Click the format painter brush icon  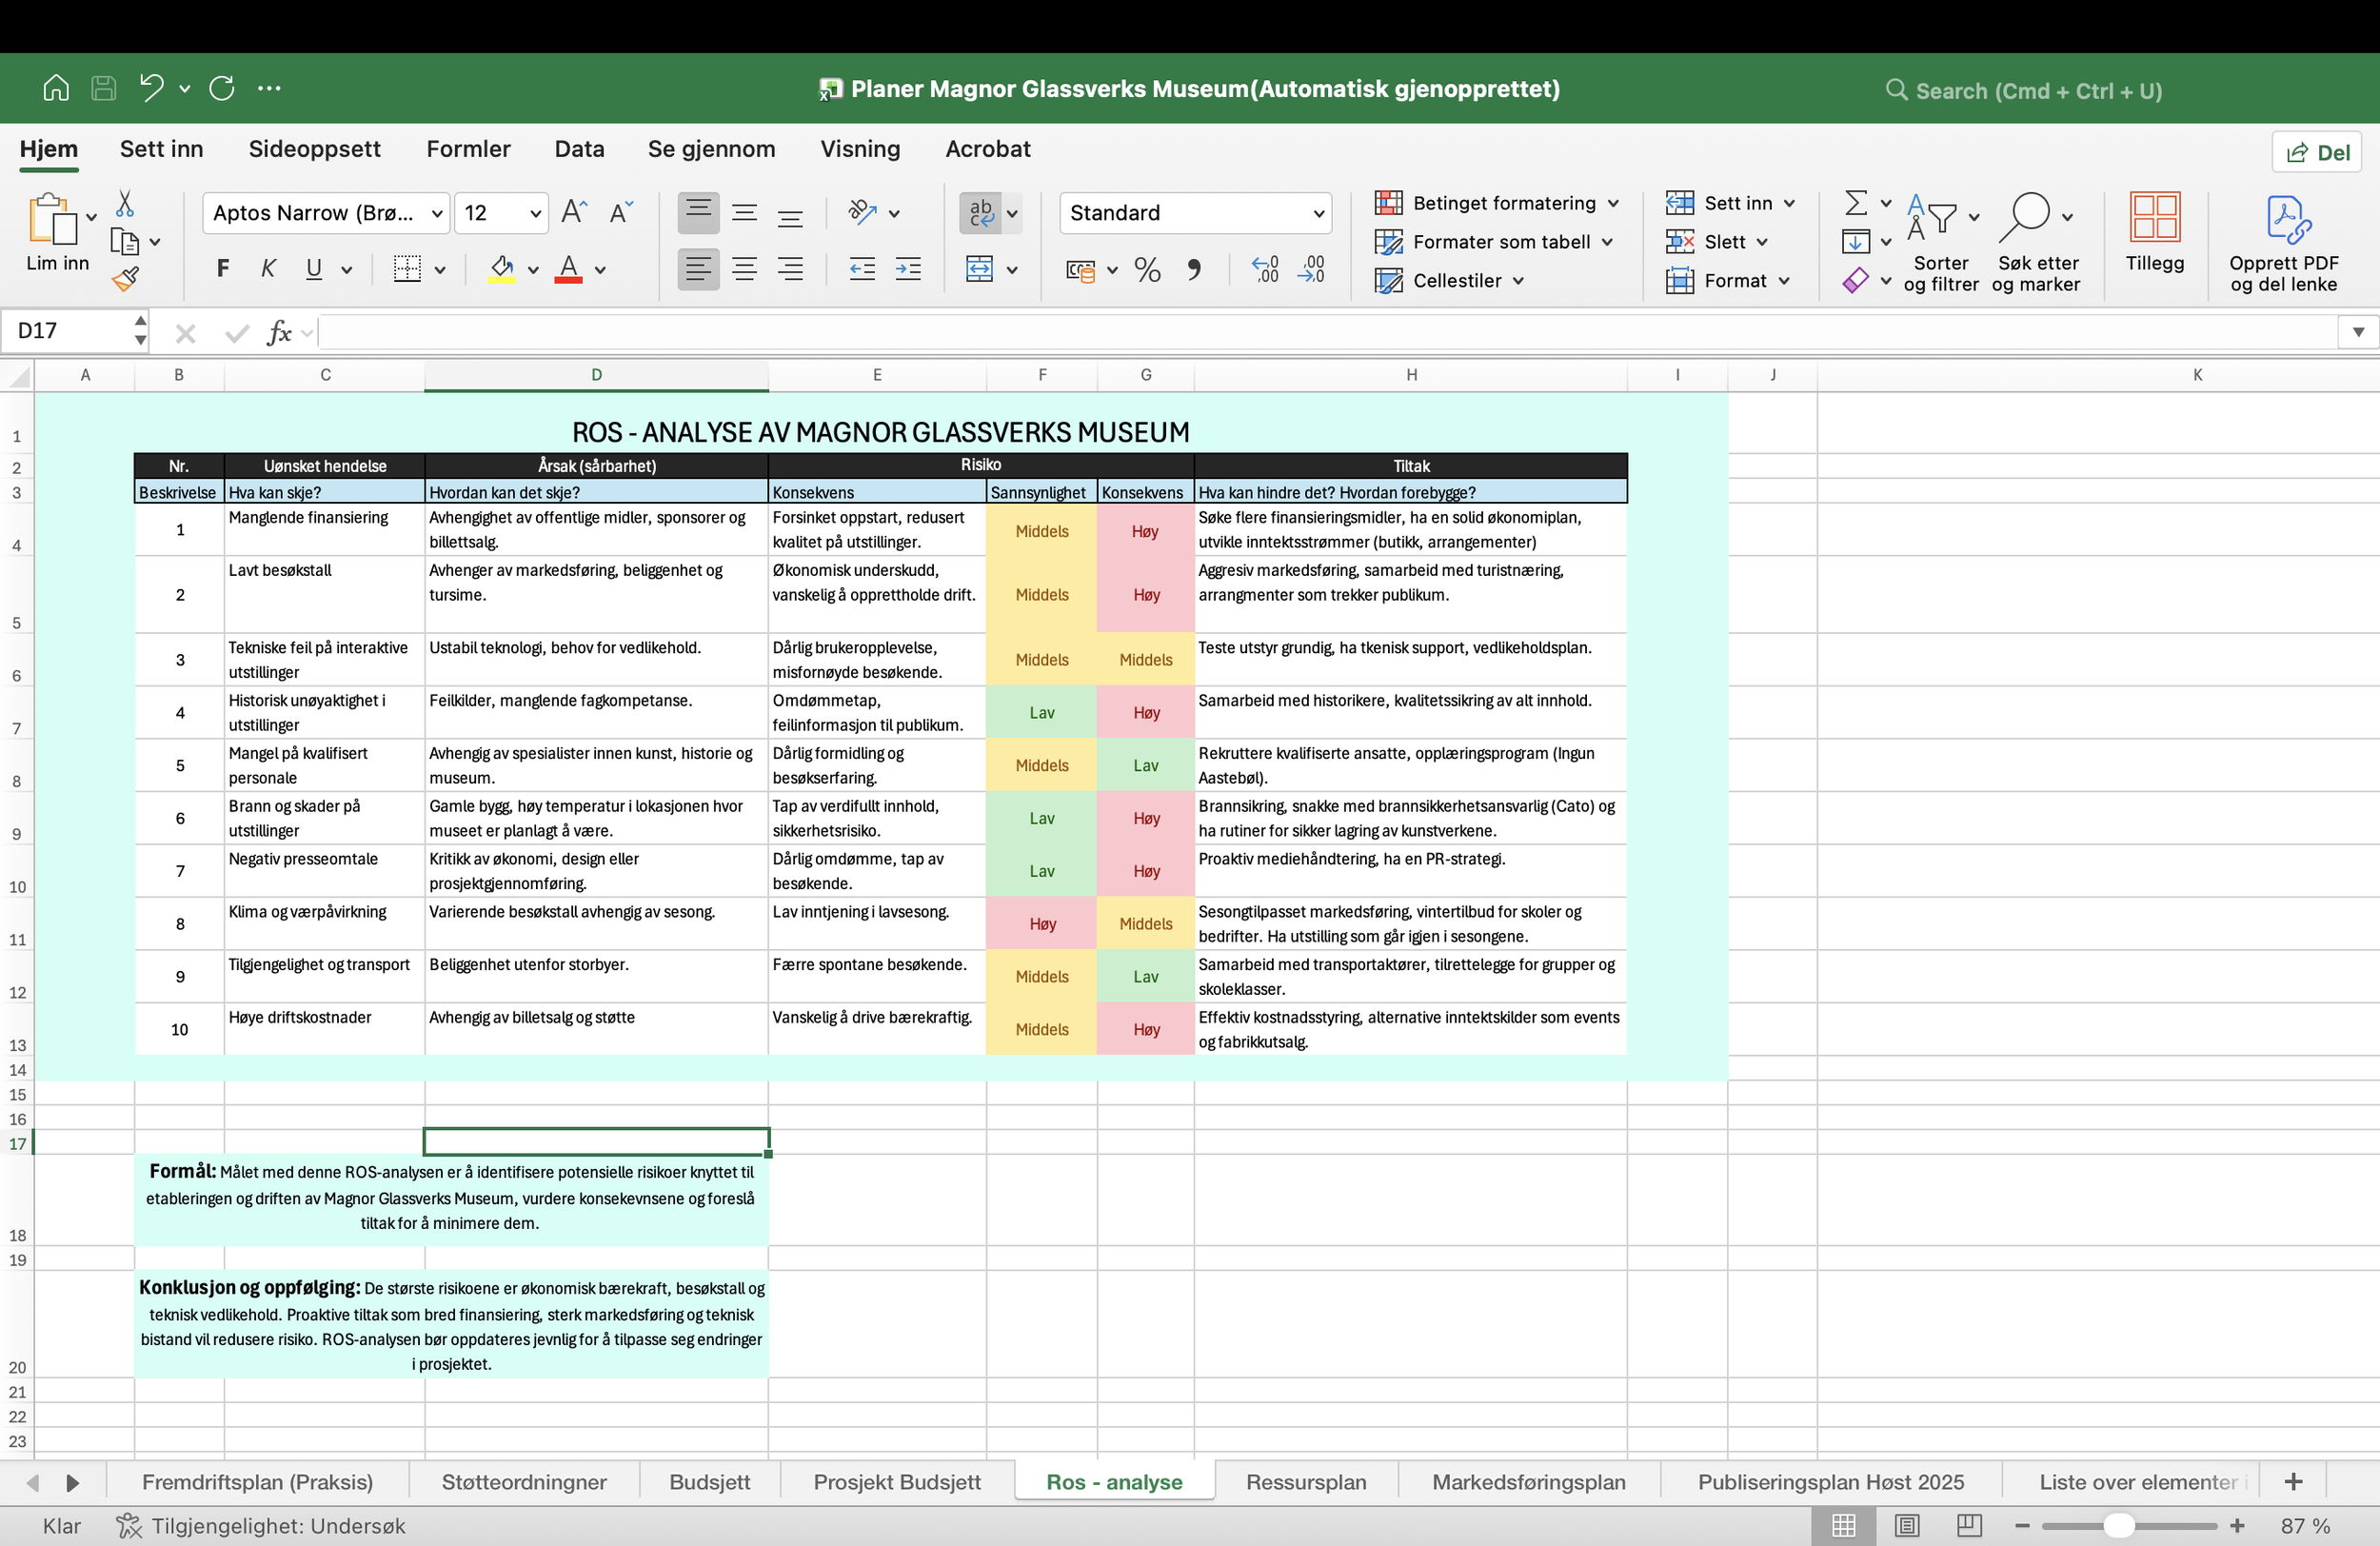[125, 279]
